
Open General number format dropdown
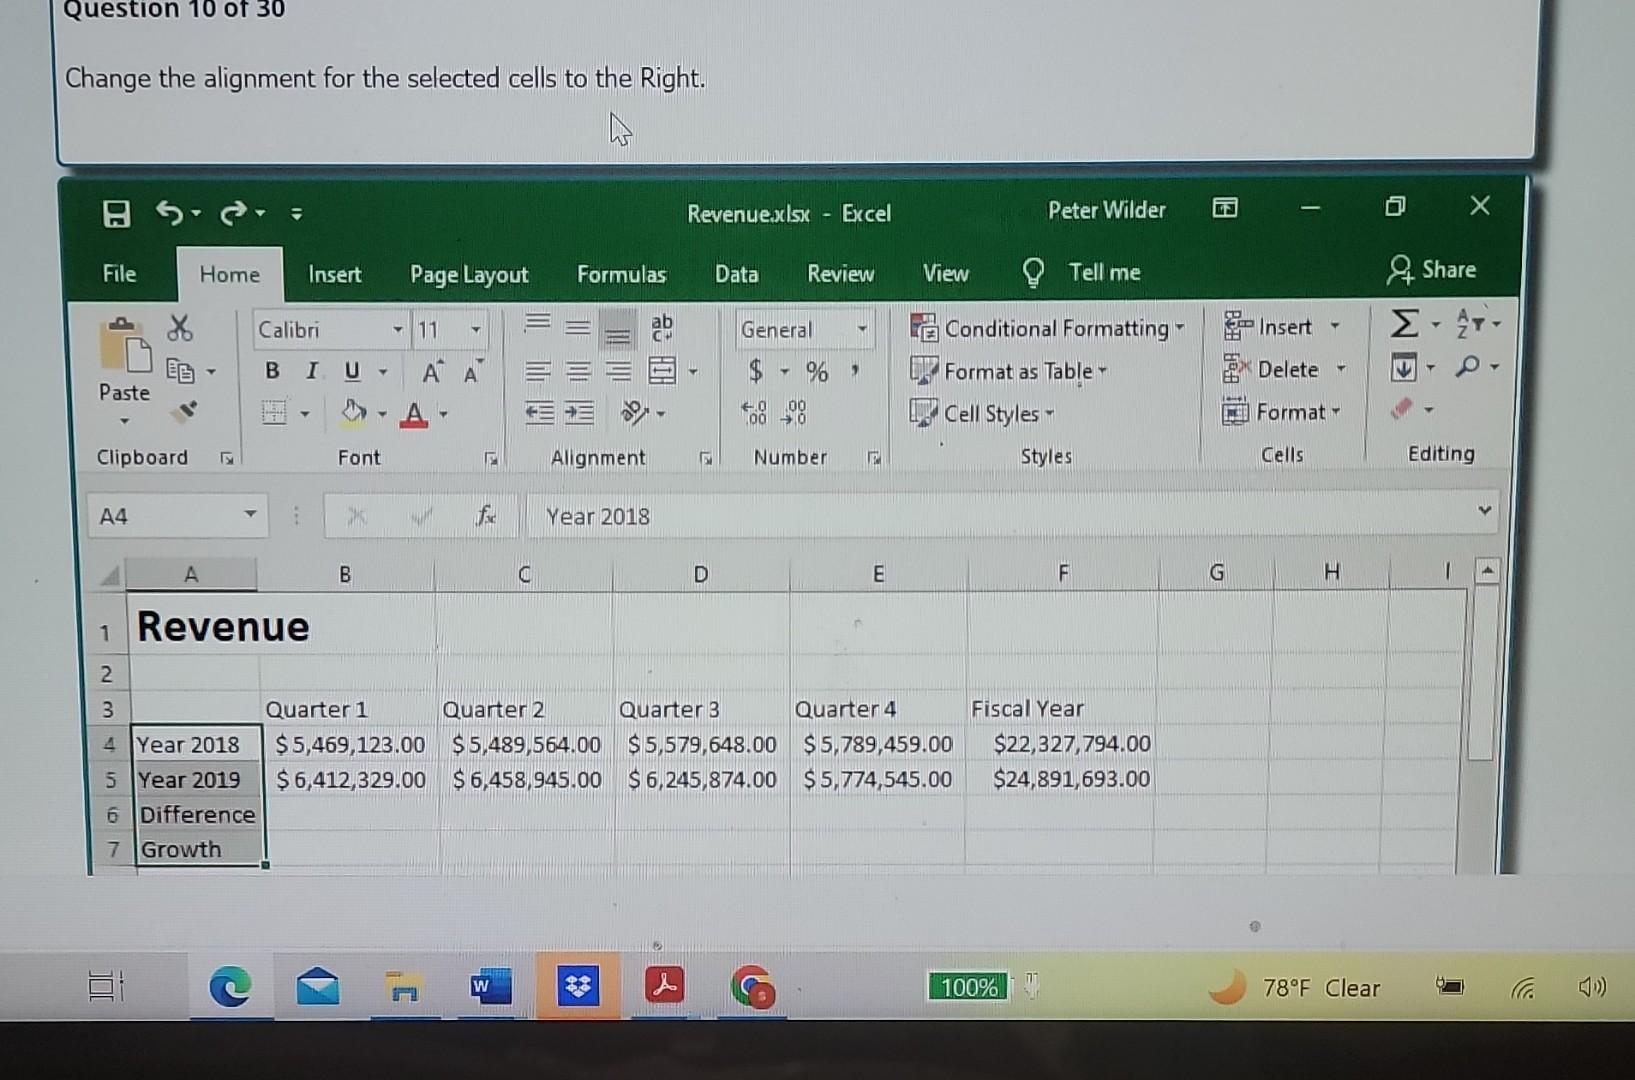pyautogui.click(x=861, y=329)
